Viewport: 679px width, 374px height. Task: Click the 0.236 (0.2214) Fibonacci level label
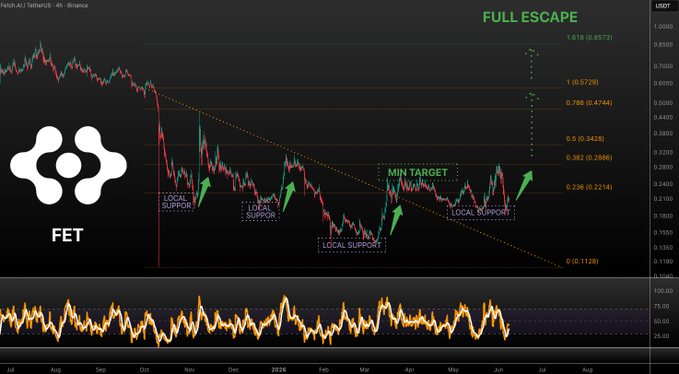[x=589, y=187]
